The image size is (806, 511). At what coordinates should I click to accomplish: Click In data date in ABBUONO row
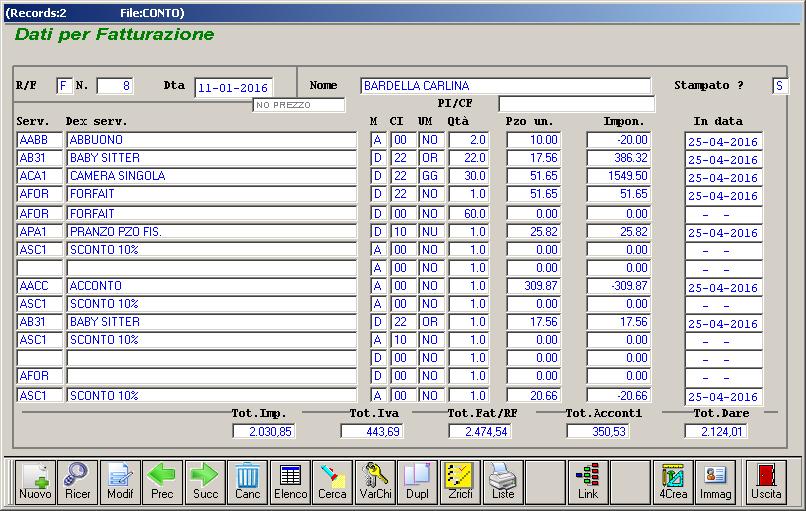pos(724,142)
